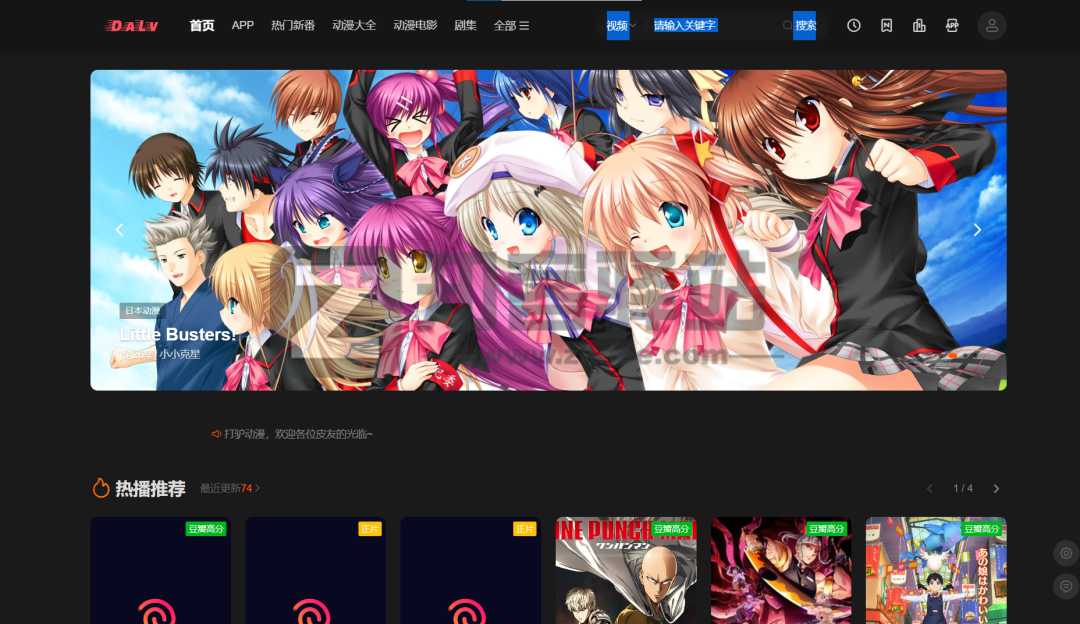The width and height of the screenshot is (1080, 624).
Task: Expand the 视频 search type dropdown
Action: tap(620, 25)
